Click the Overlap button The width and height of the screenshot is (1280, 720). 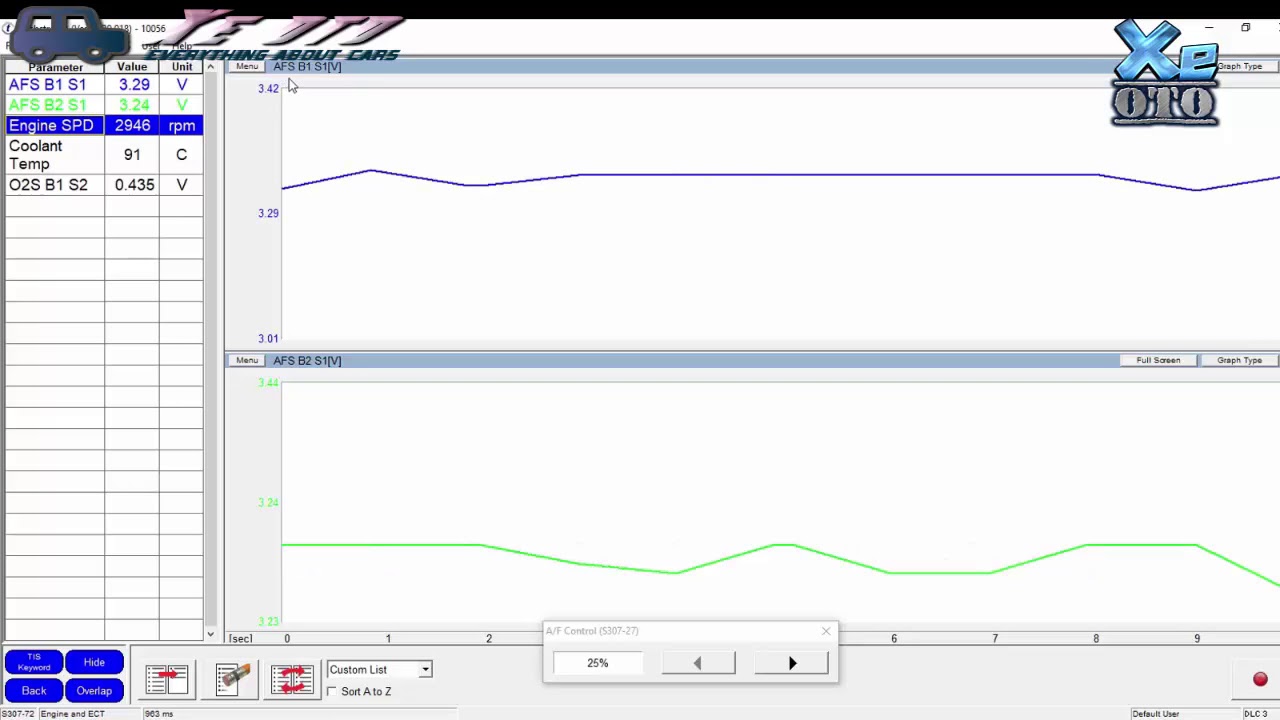coord(94,691)
